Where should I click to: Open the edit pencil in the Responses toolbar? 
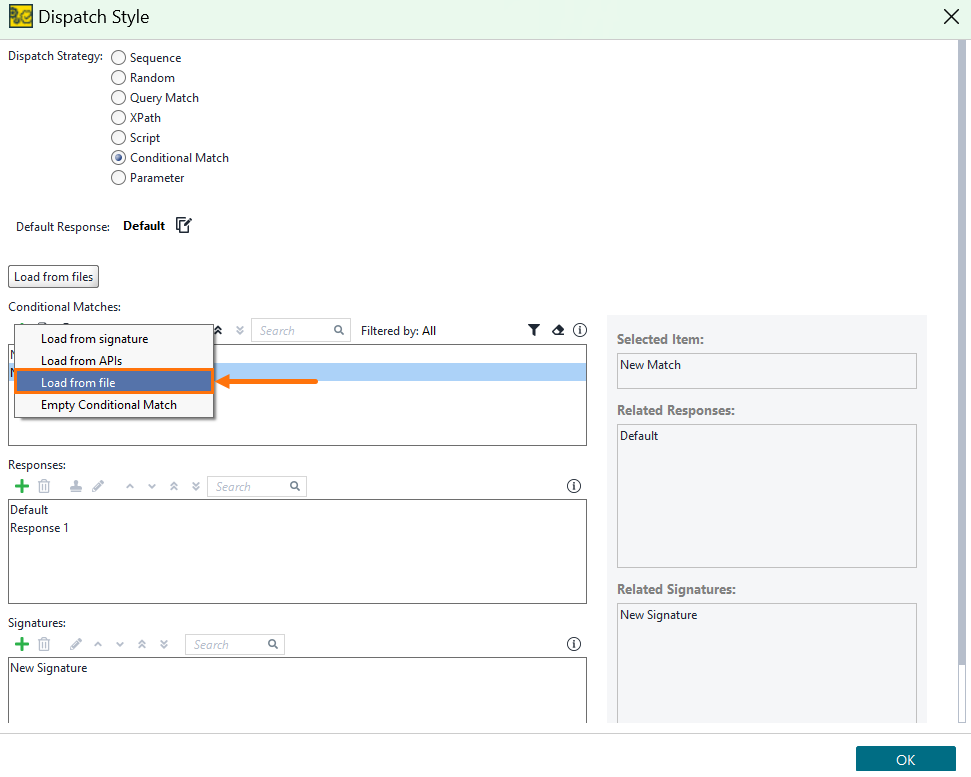97,486
